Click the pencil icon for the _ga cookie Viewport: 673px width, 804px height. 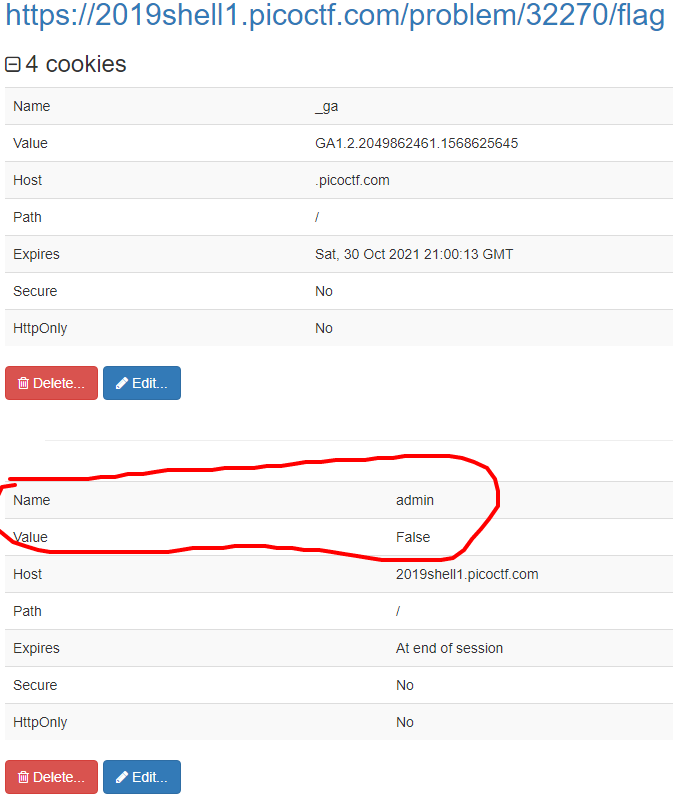pos(121,383)
